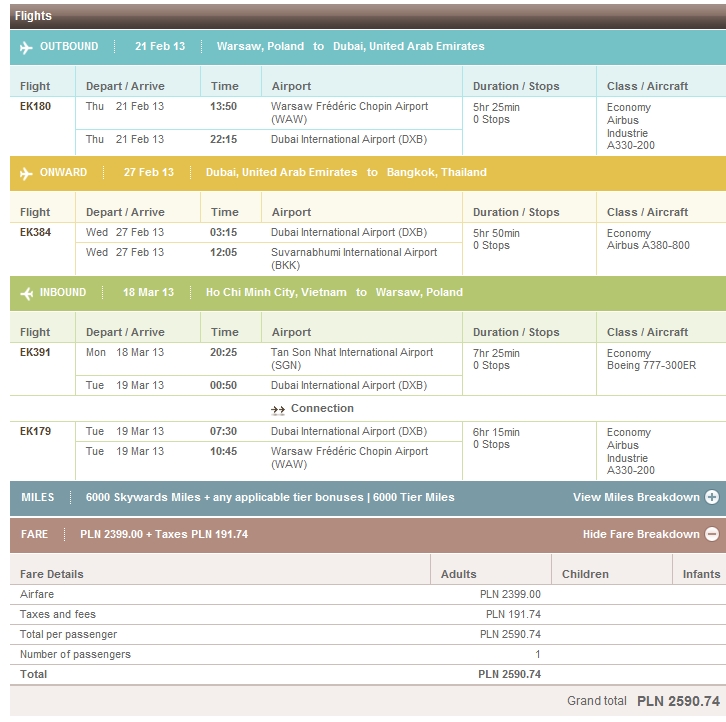Click Airbus A380-800 aircraft text
Viewport: 726px width, 722px height.
pos(648,245)
